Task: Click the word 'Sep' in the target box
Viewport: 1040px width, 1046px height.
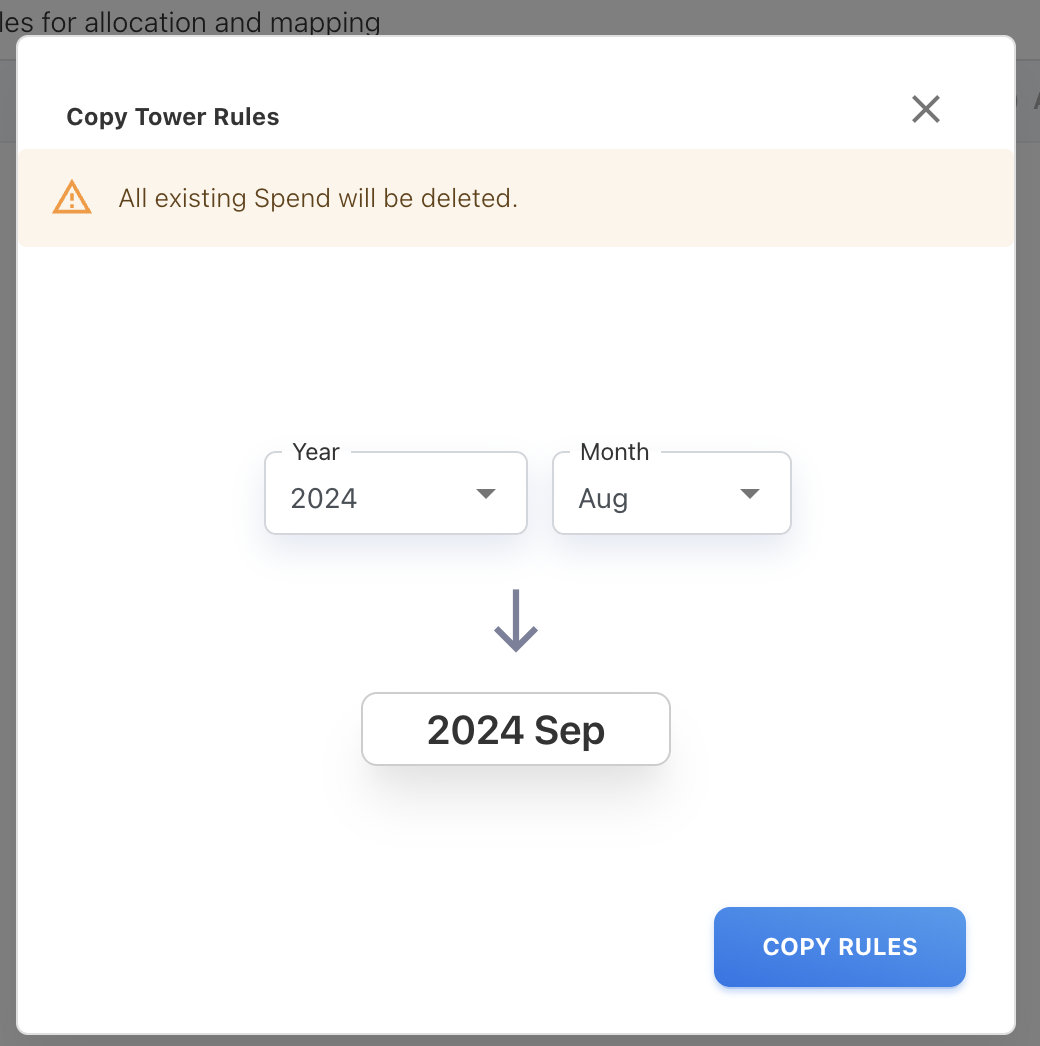Action: [570, 730]
